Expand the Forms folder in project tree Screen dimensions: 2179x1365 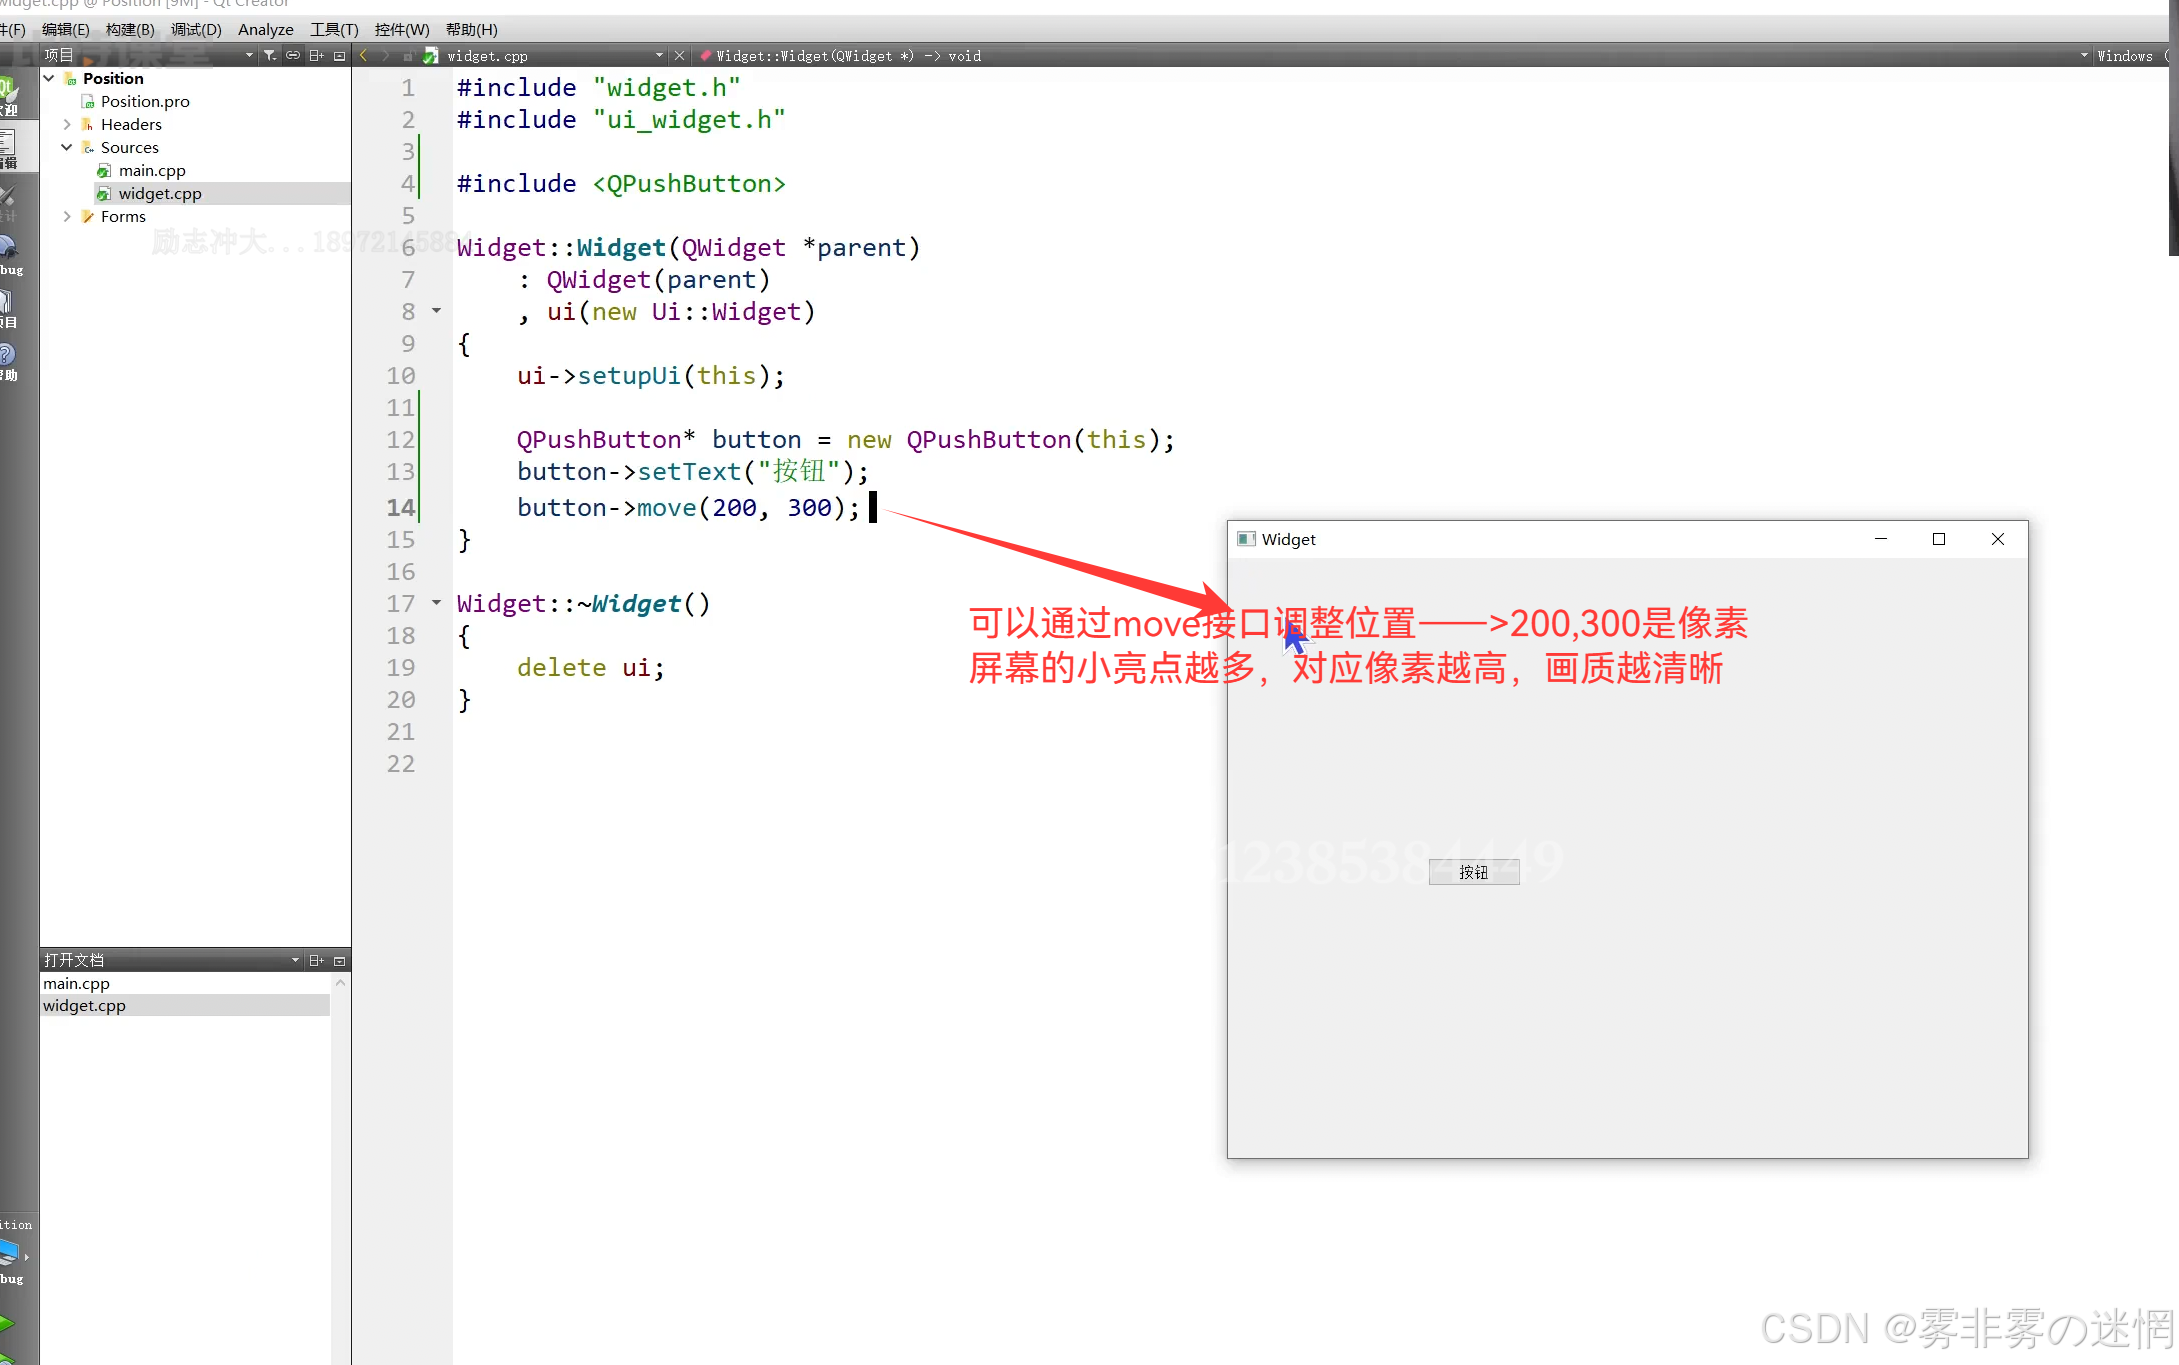66,216
